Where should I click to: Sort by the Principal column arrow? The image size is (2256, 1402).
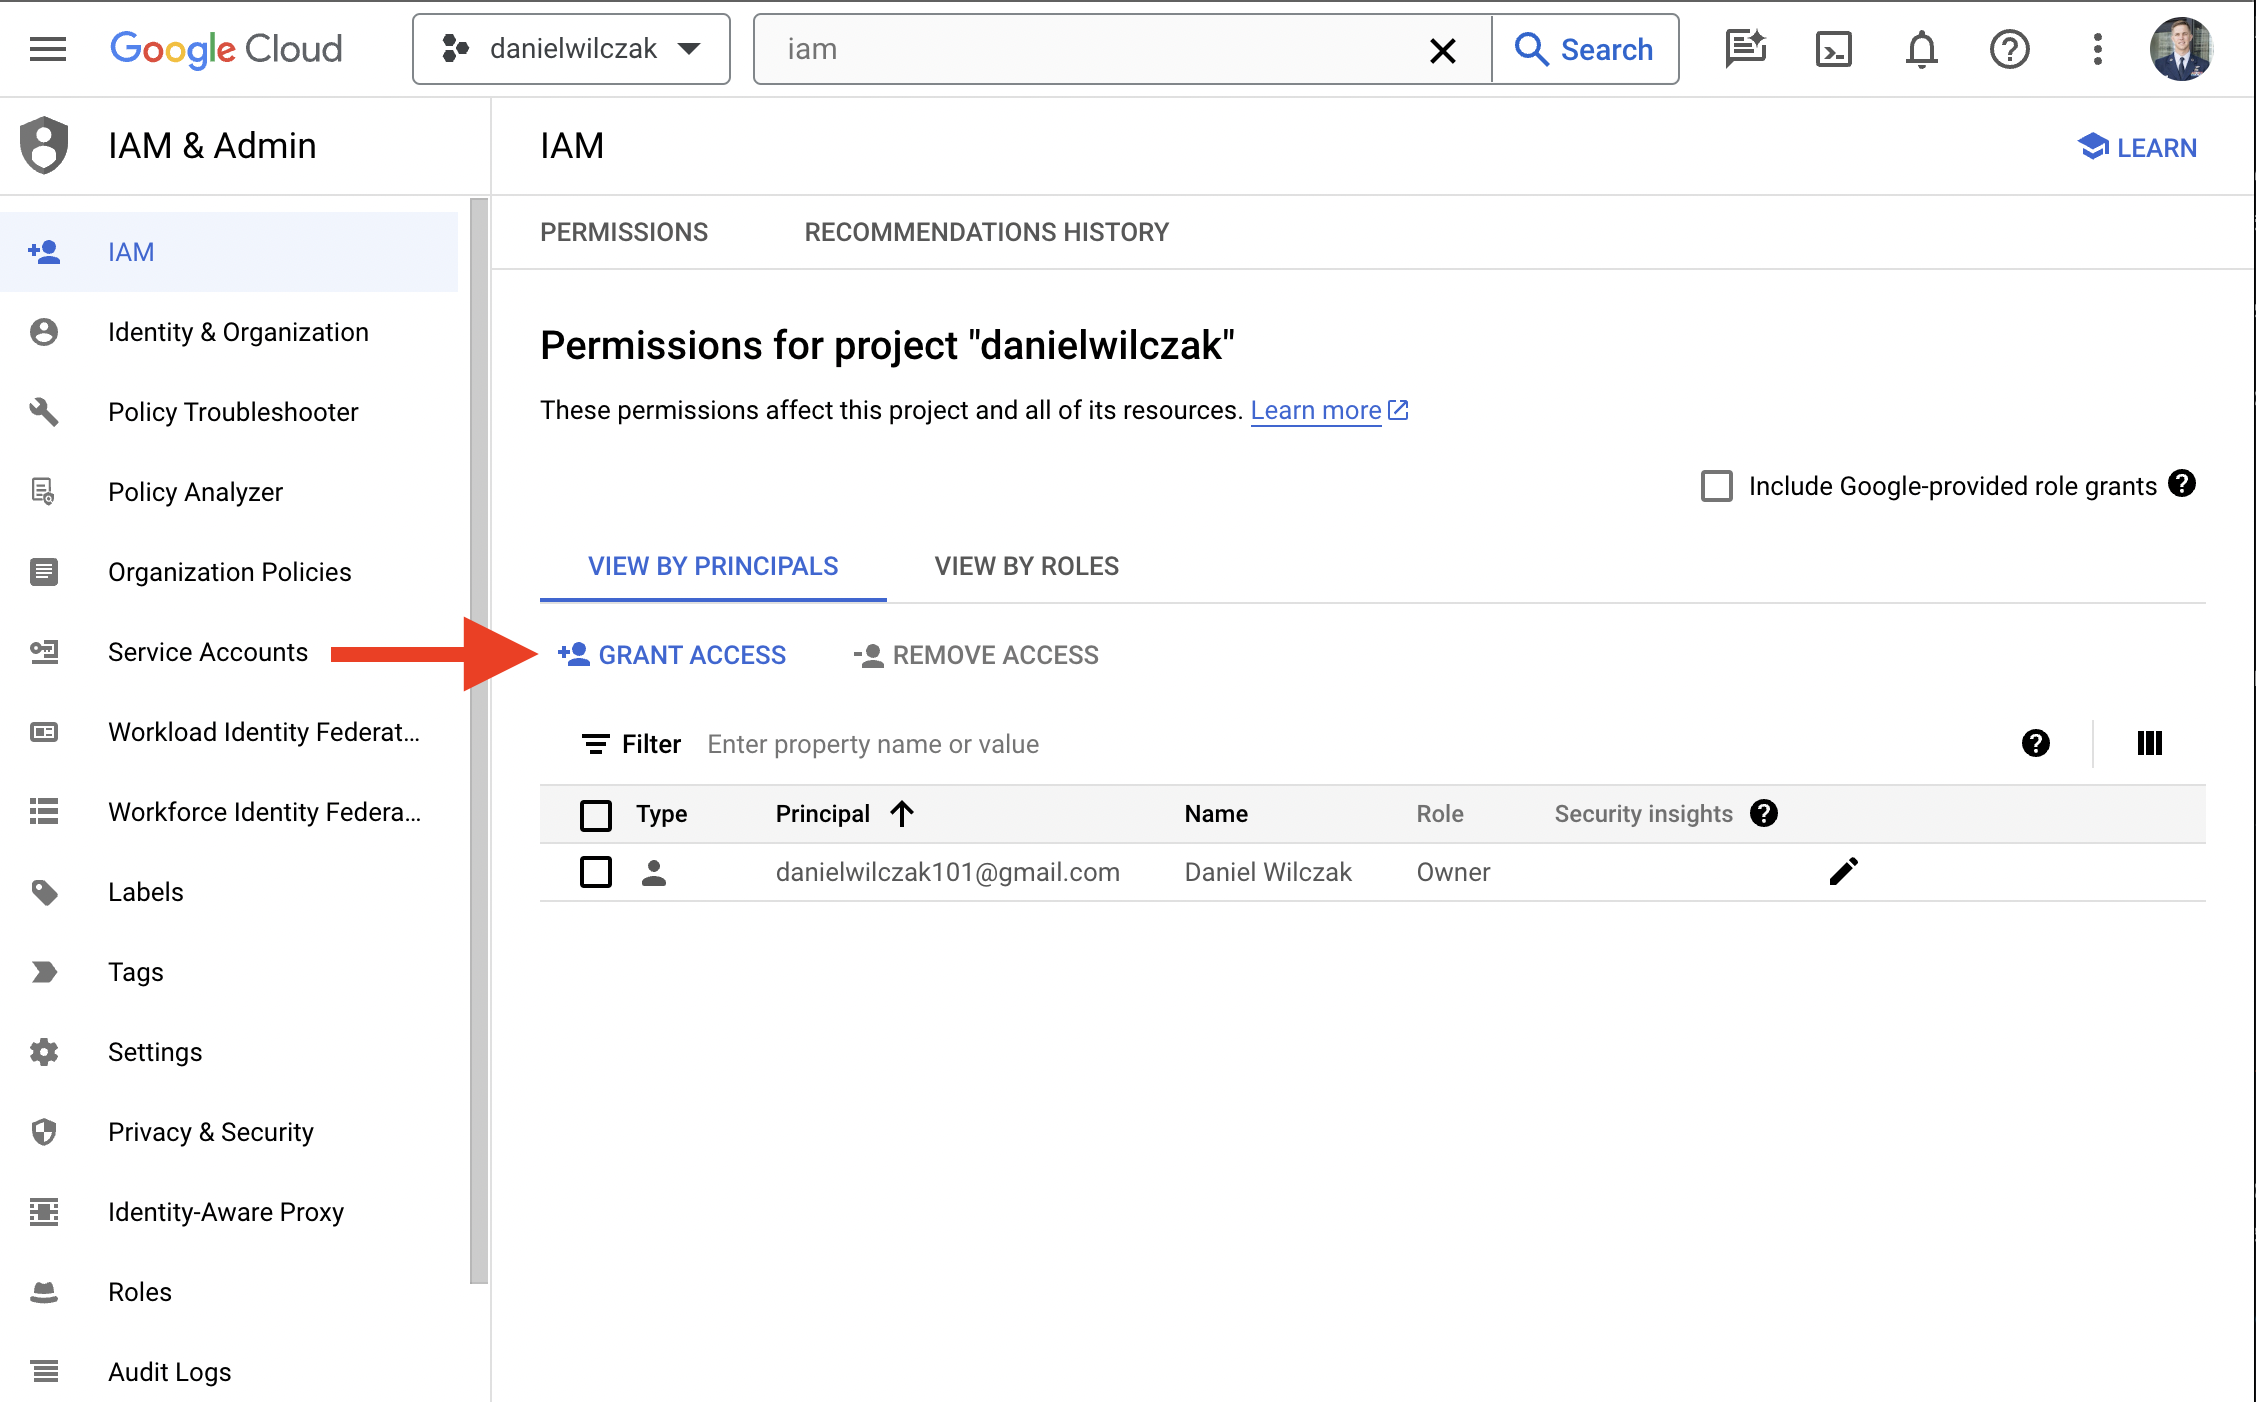tap(902, 814)
